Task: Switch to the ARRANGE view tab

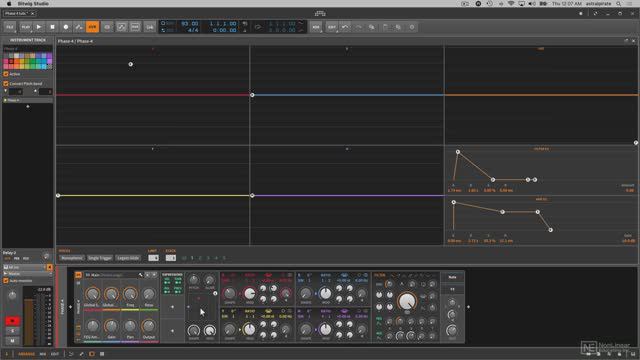Action: point(26,354)
